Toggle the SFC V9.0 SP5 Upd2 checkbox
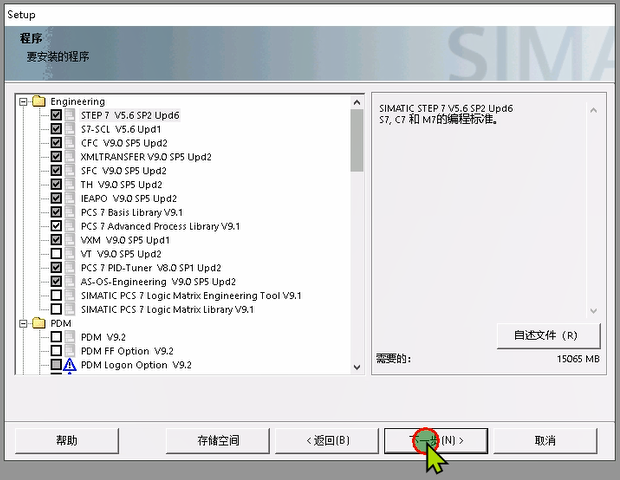Screen dimensions: 620x480 point(56,170)
